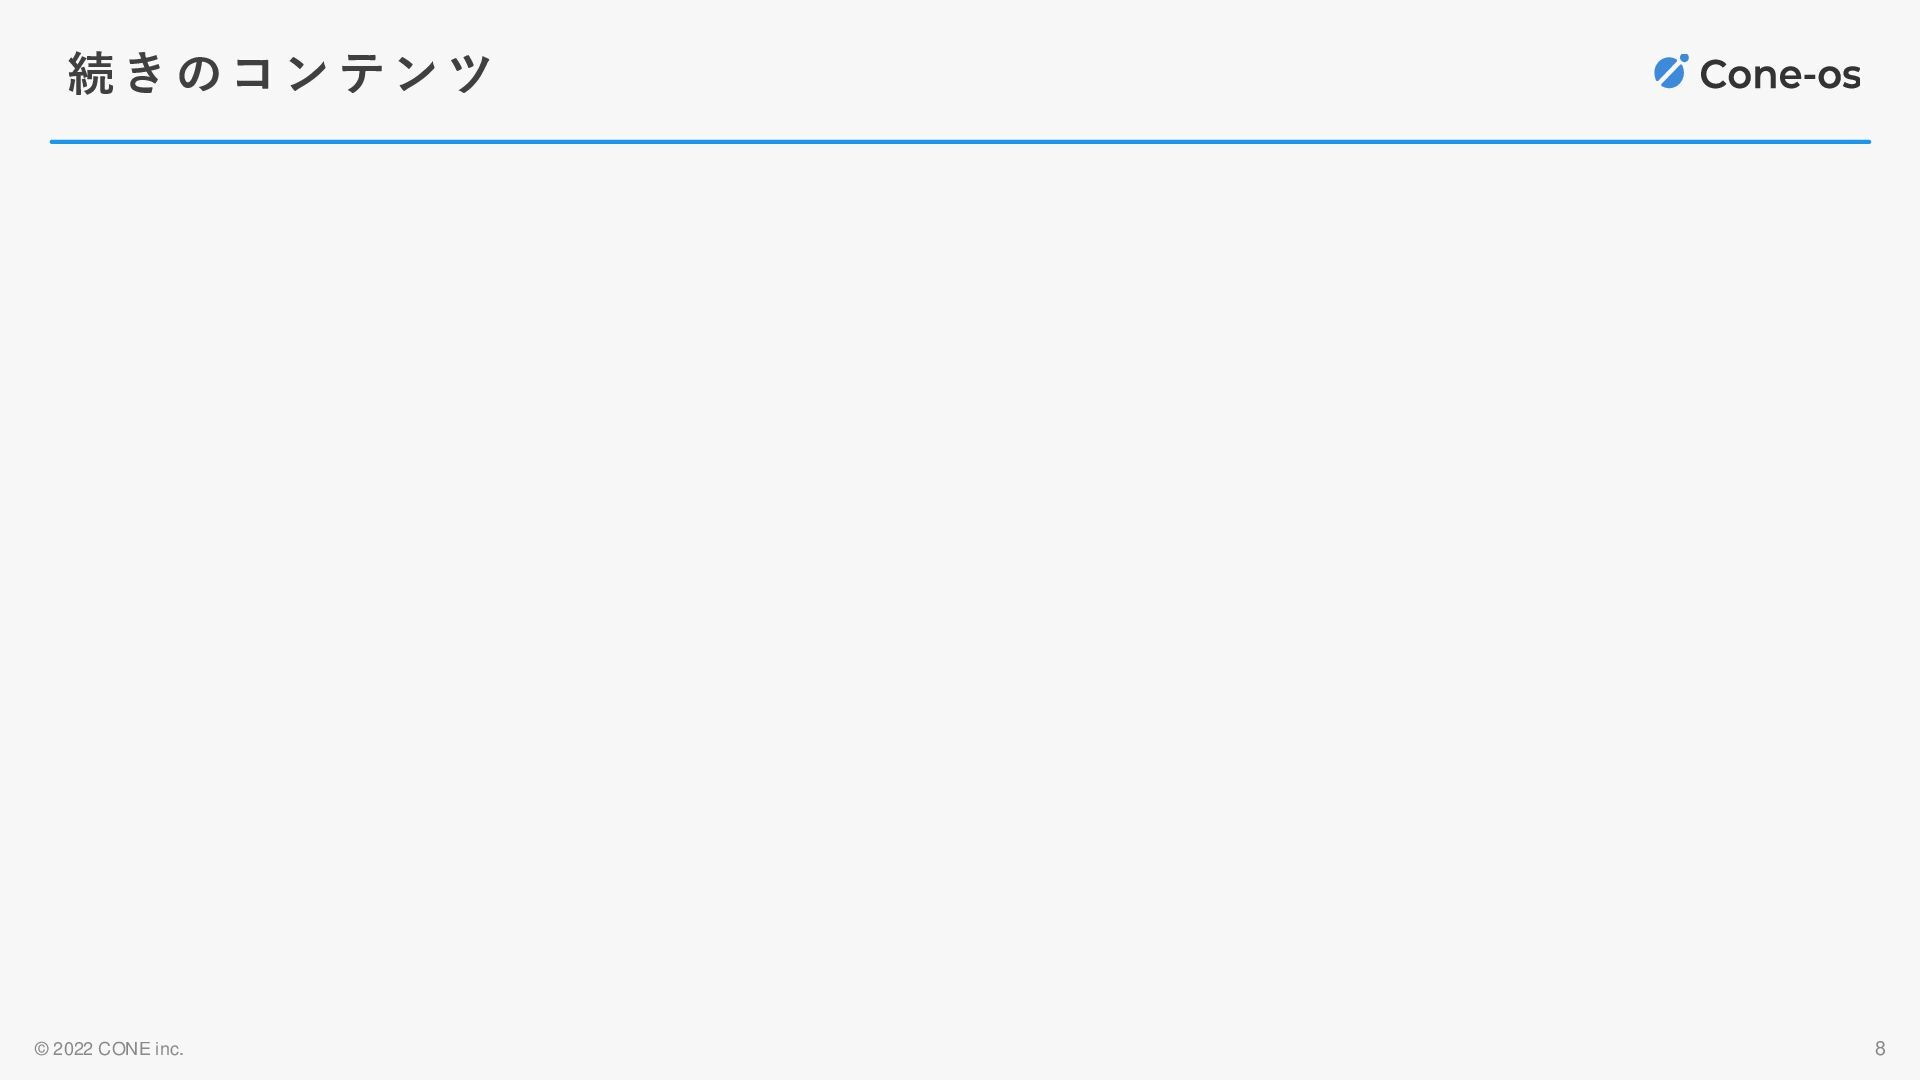Click the small dot atop the logo icon
The image size is (1920, 1080).
pos(1684,58)
